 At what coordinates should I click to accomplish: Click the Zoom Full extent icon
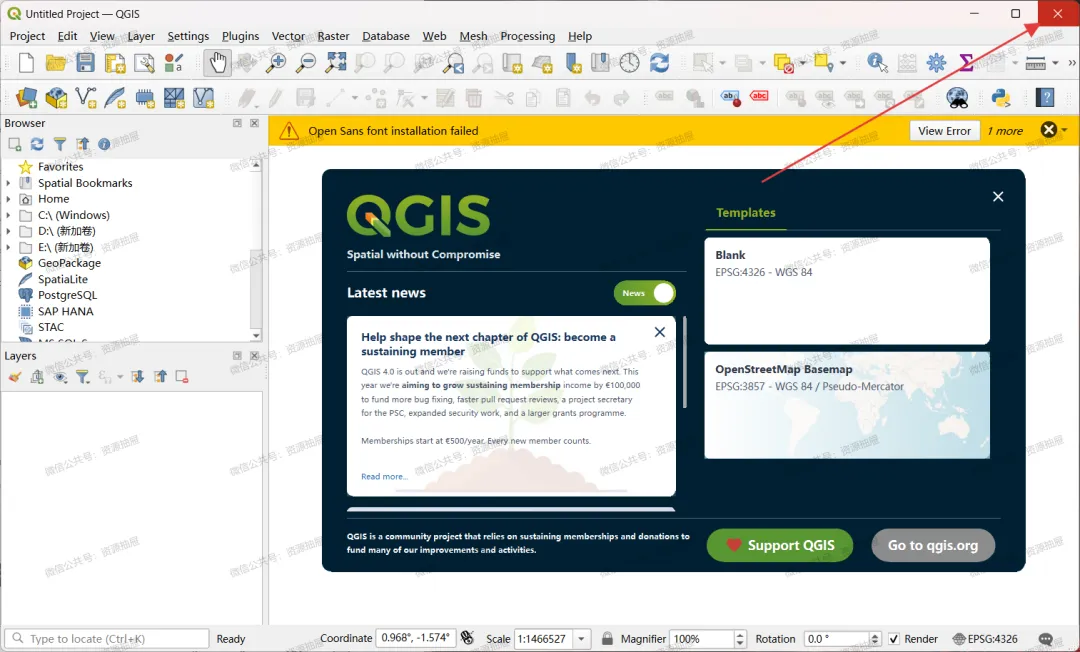point(335,63)
